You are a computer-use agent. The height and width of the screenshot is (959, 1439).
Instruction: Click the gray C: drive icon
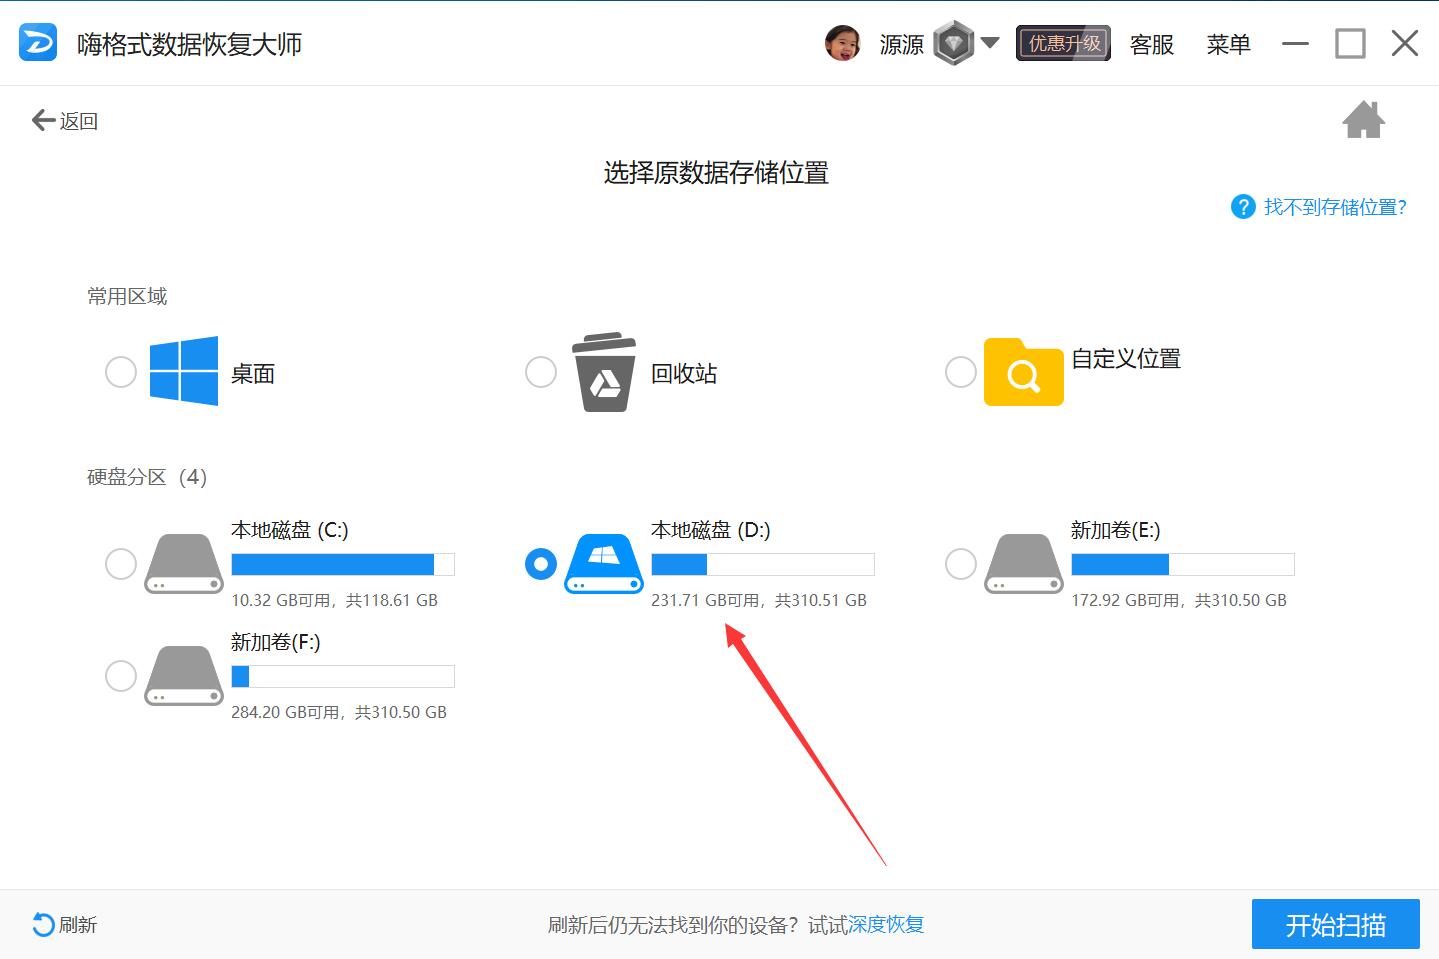pyautogui.click(x=184, y=564)
